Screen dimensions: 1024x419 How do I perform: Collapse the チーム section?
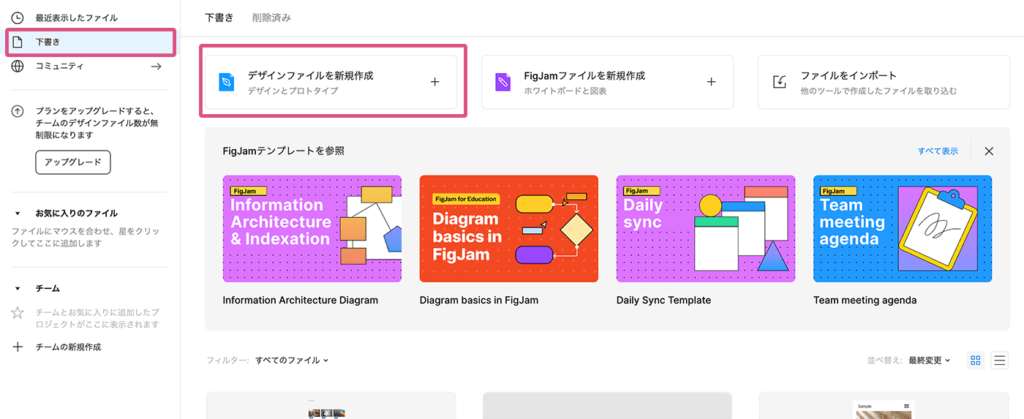coord(17,288)
